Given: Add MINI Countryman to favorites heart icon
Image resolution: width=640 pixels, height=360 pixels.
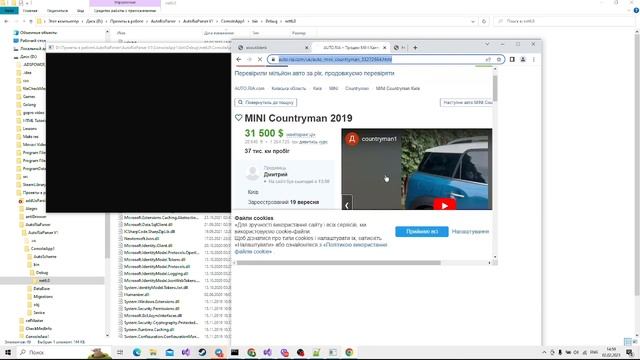Looking at the screenshot, I should coord(239,118).
